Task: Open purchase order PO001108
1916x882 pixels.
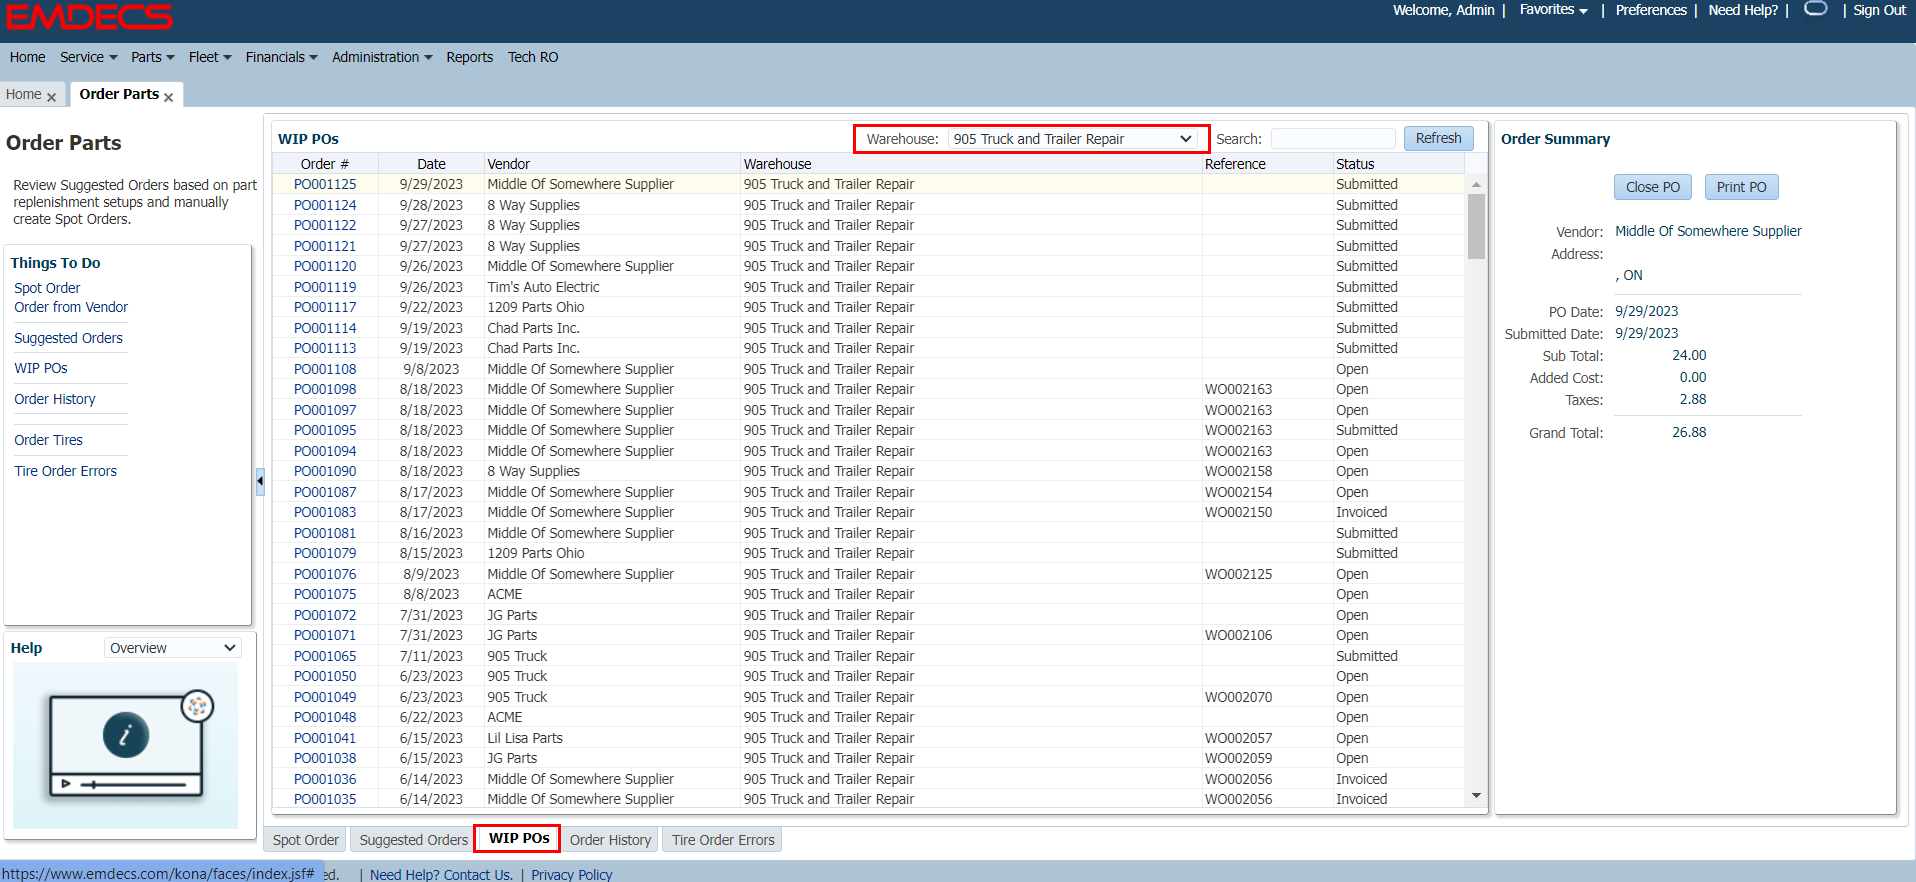Action: pos(325,369)
